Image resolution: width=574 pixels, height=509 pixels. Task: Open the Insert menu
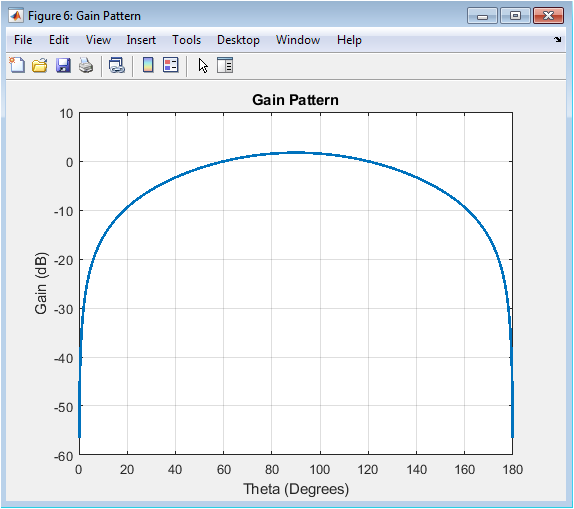click(141, 40)
